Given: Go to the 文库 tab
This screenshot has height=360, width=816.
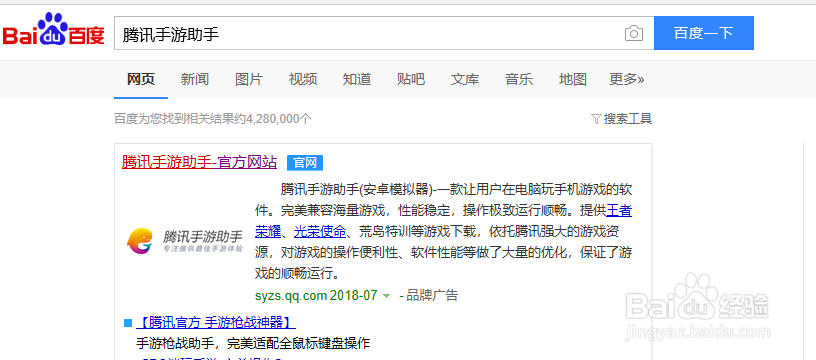Looking at the screenshot, I should 465,79.
